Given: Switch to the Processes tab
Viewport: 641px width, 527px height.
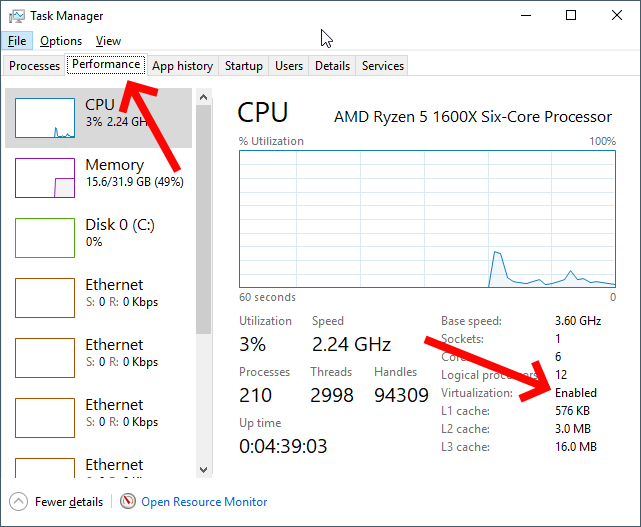Looking at the screenshot, I should coord(34,66).
